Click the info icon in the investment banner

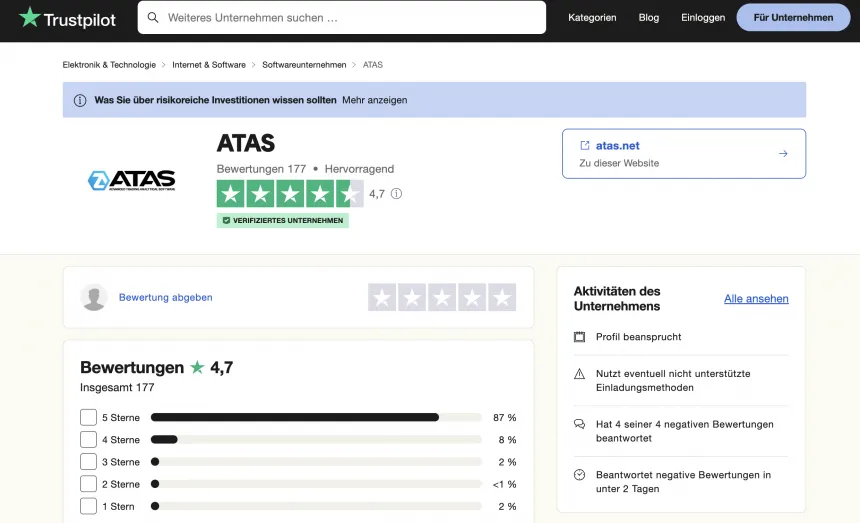click(80, 100)
